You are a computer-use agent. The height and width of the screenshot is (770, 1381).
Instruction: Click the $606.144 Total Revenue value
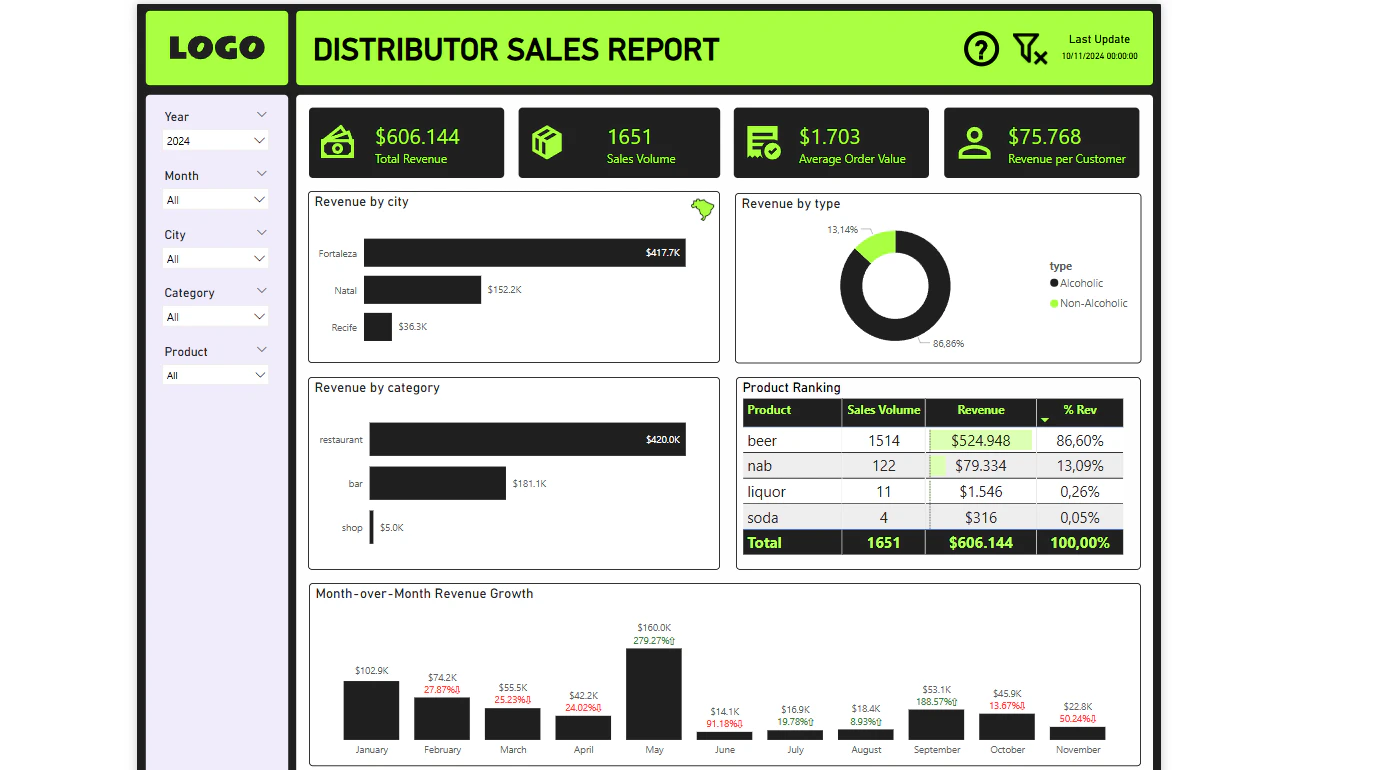pyautogui.click(x=418, y=137)
